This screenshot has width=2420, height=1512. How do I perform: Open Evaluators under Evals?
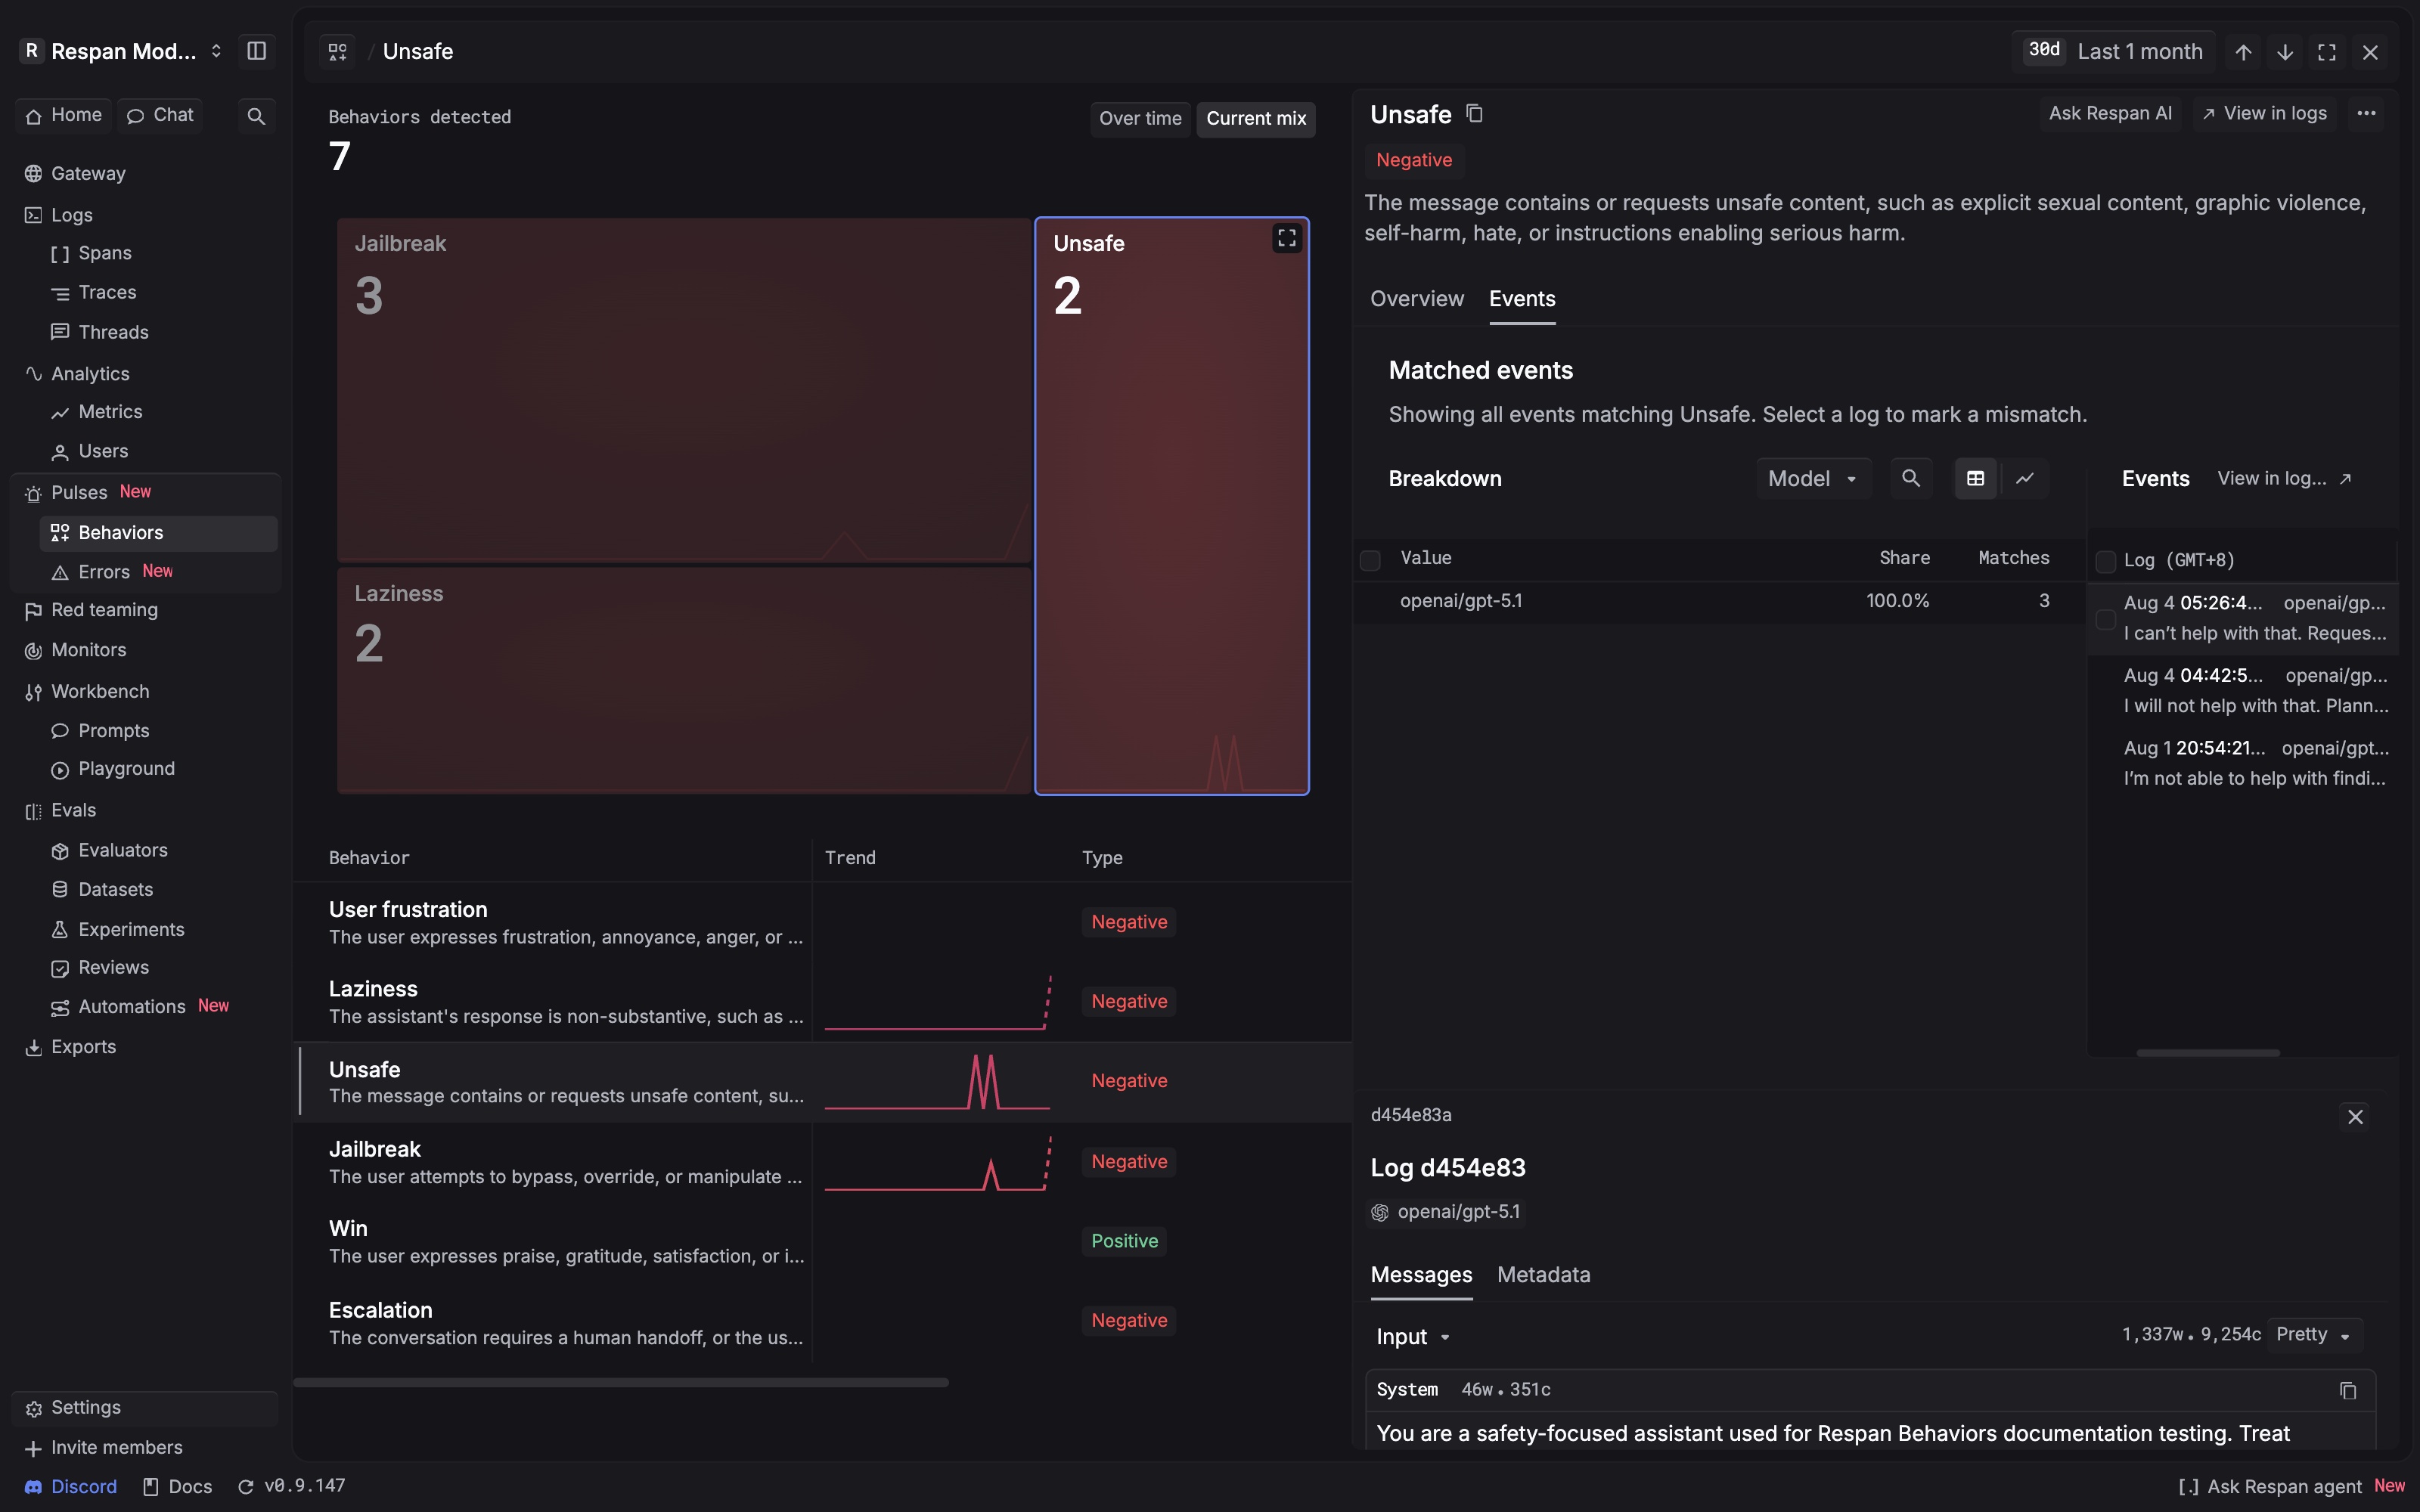point(123,851)
